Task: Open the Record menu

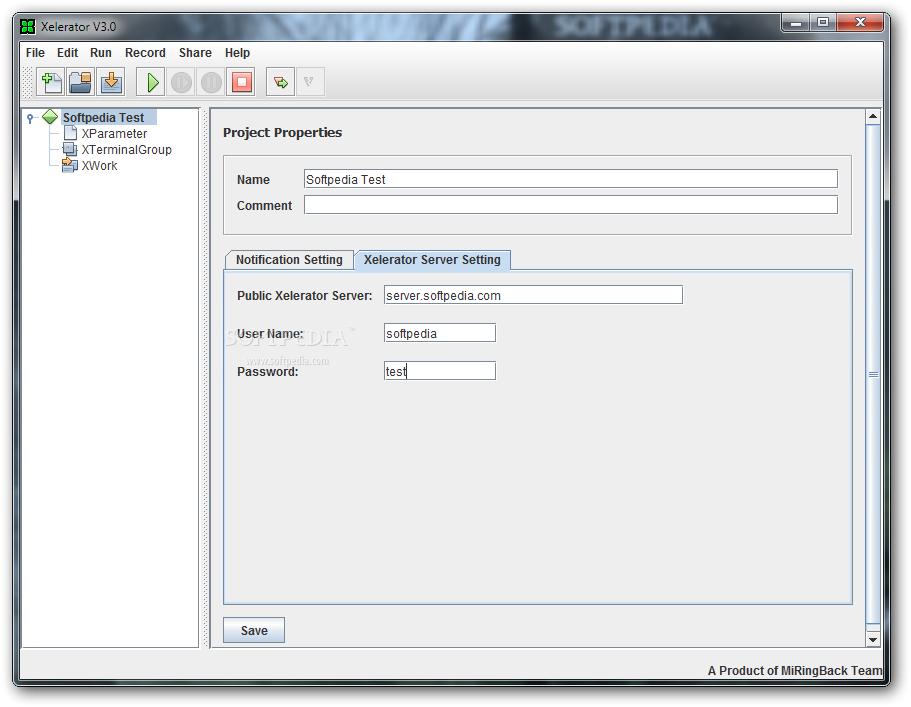Action: 145,53
